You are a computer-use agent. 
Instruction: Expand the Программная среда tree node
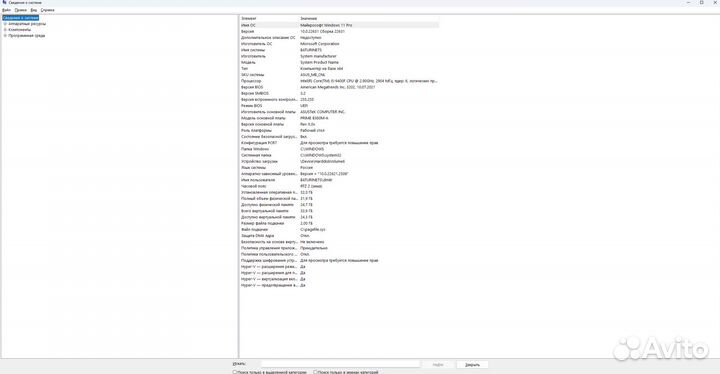pos(5,35)
